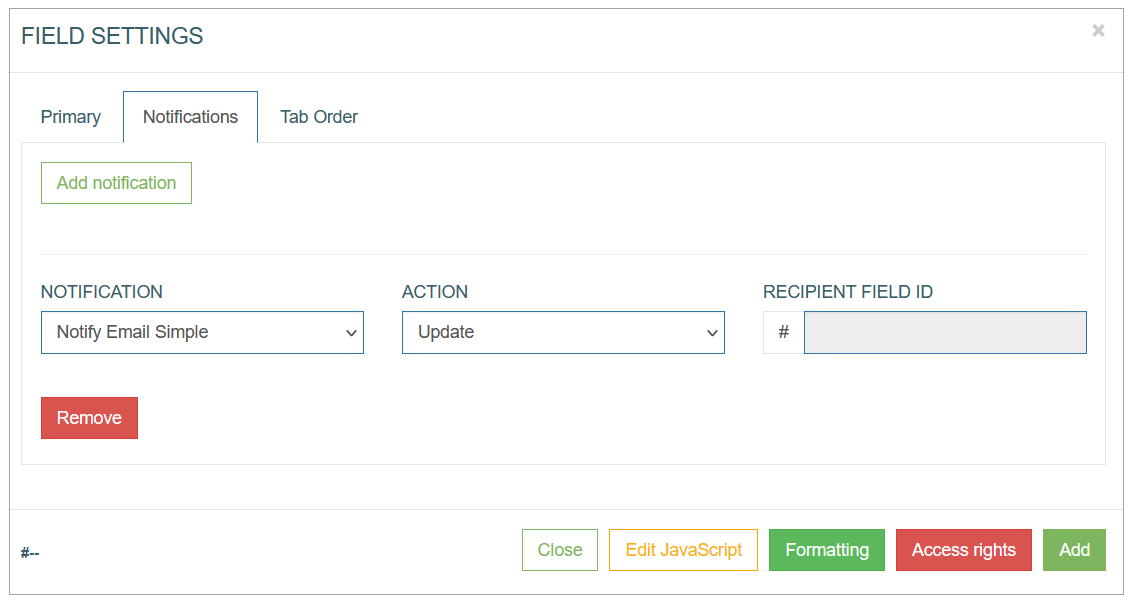The image size is (1129, 602).
Task: Click the green Add button
Action: pos(1074,550)
